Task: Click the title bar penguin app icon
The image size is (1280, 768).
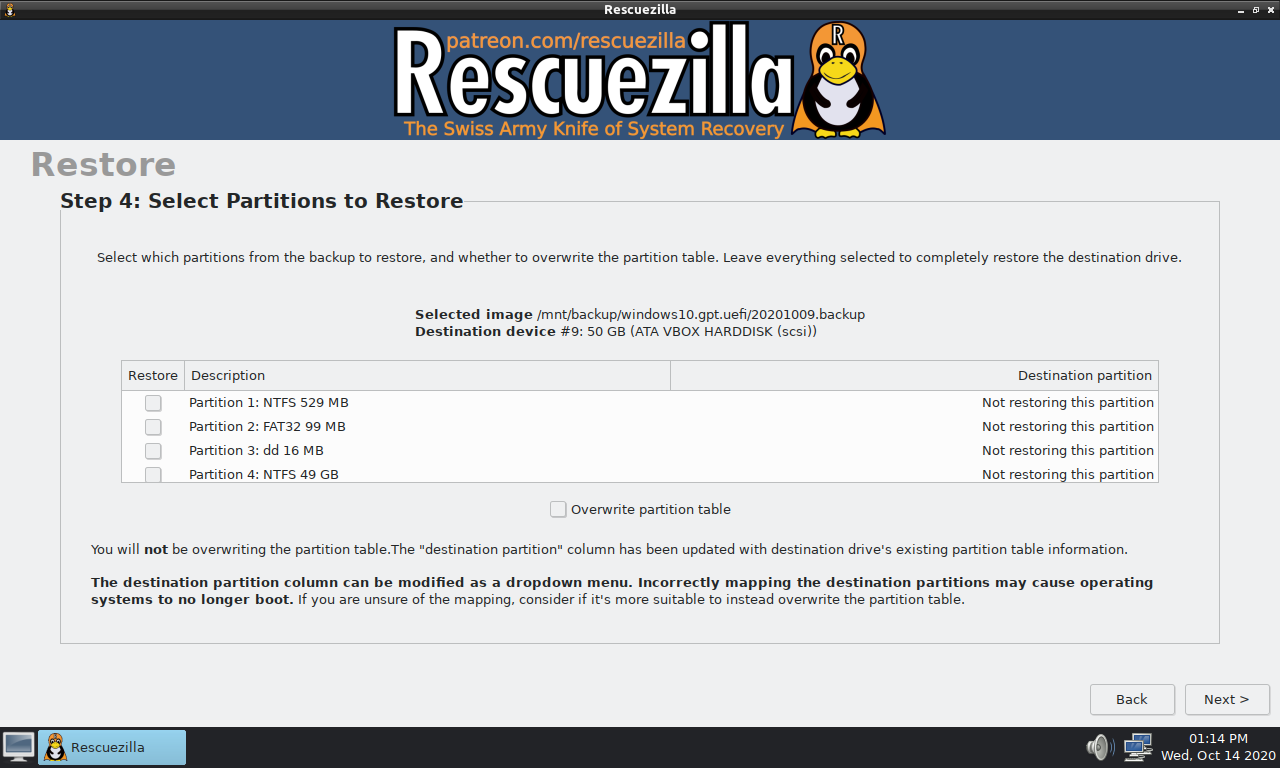Action: click(x=10, y=10)
